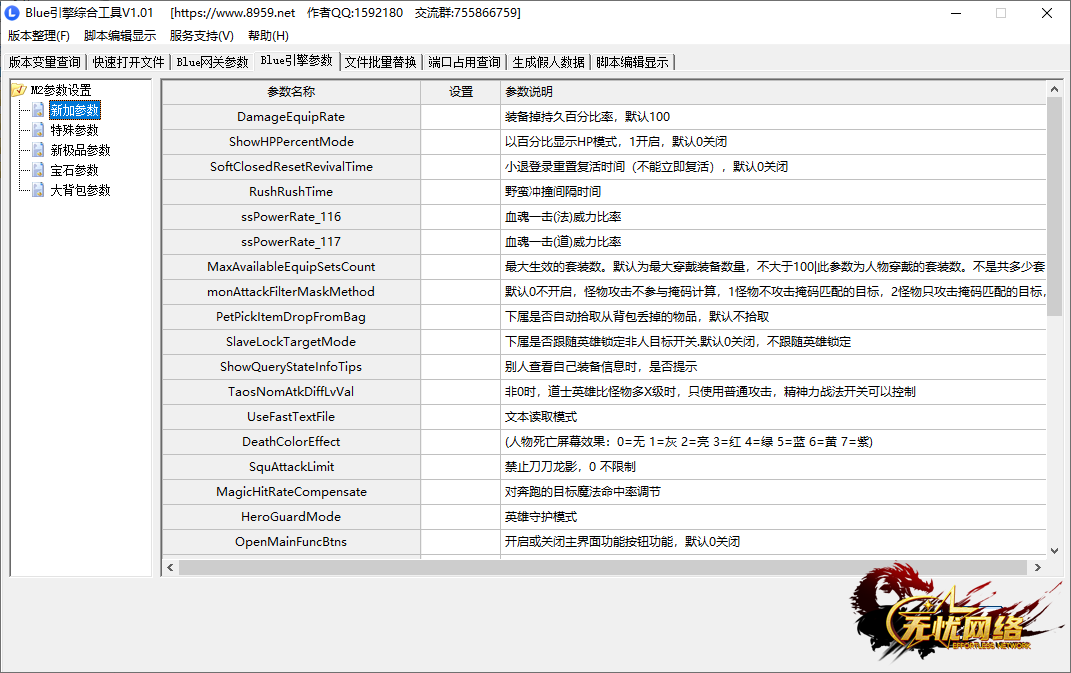Screen dimensions: 1071x673
Task: Switch to the 文件批量替换 tab
Action: [380, 62]
